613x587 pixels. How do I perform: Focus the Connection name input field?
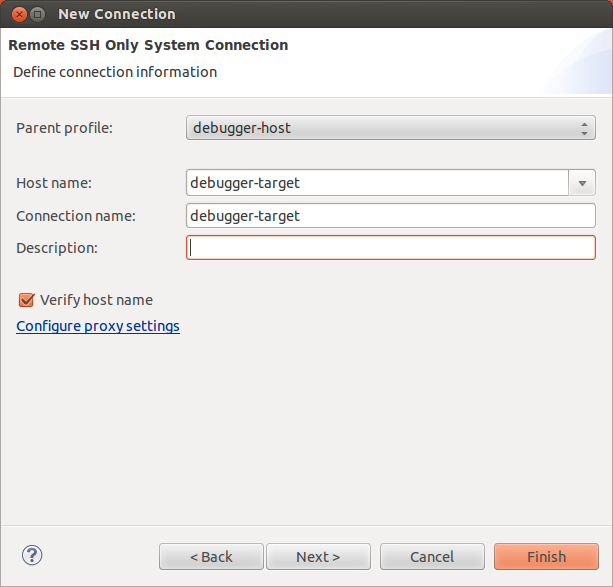point(391,215)
